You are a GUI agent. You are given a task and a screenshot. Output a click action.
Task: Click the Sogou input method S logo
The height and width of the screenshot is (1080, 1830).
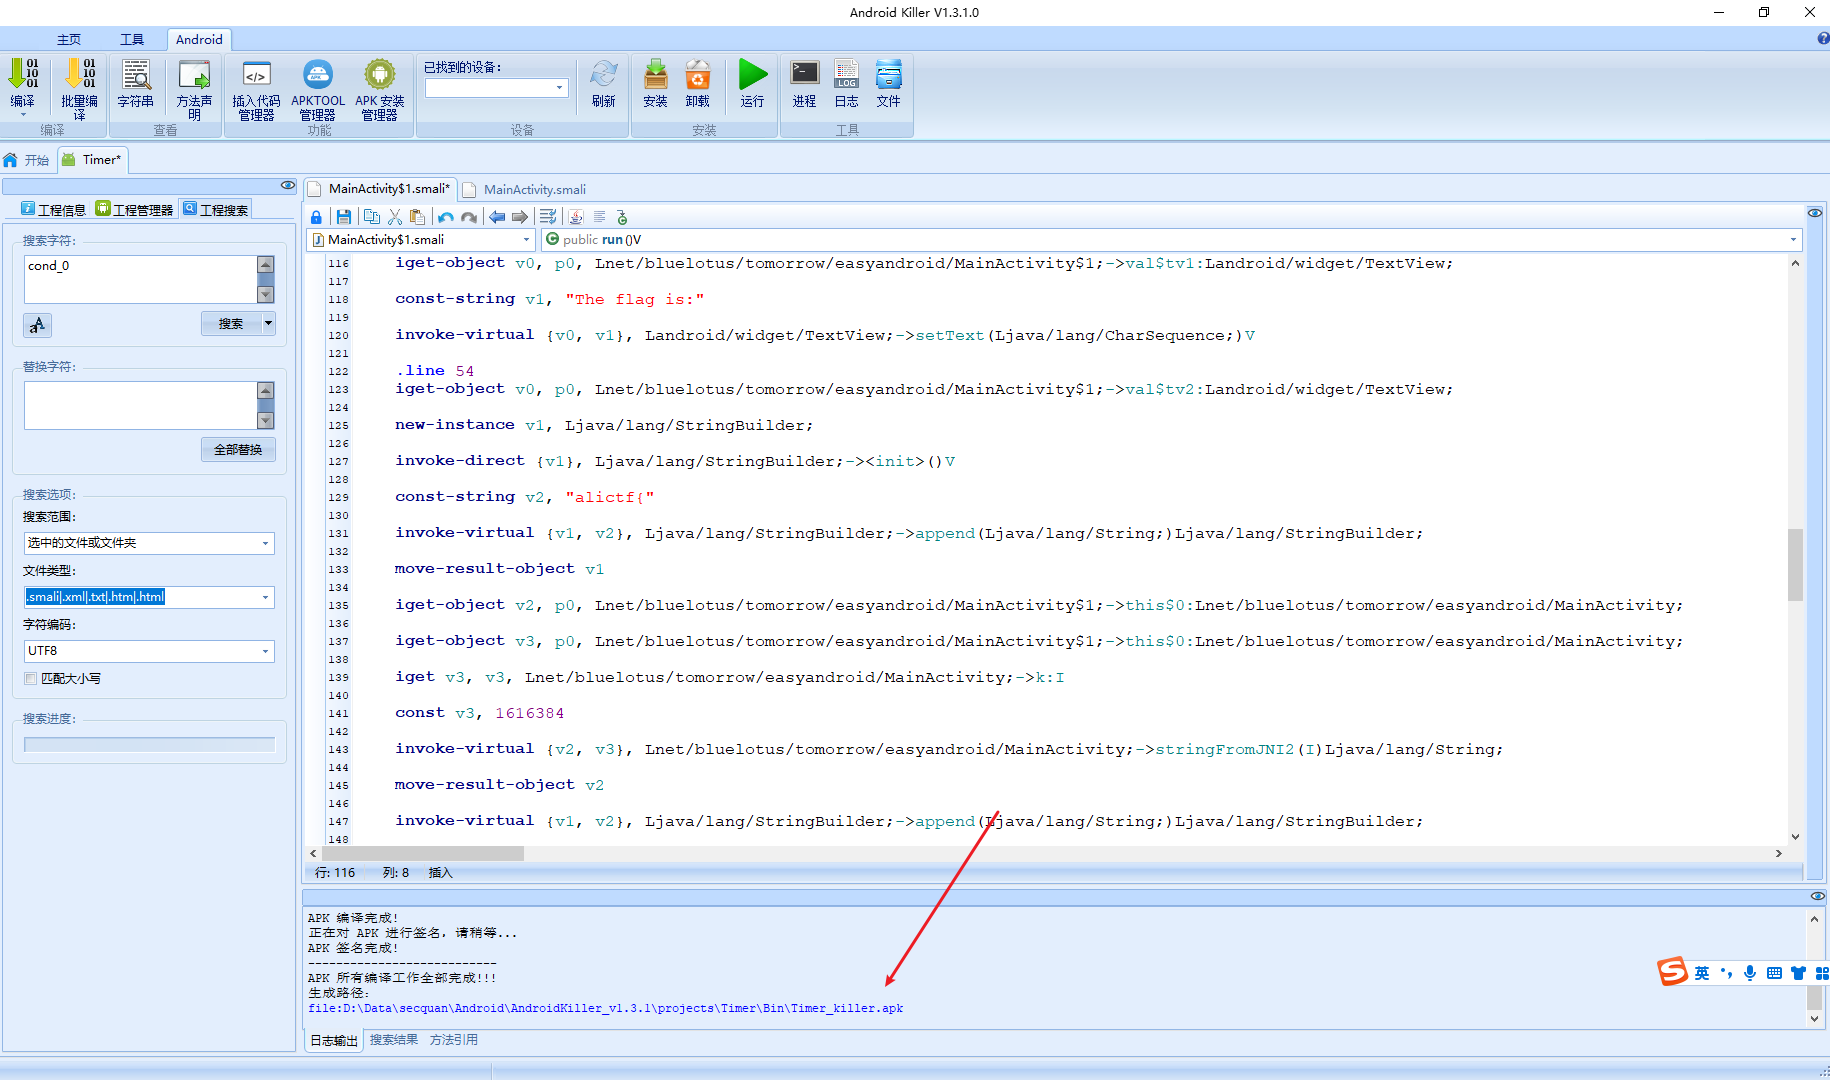(x=1672, y=972)
